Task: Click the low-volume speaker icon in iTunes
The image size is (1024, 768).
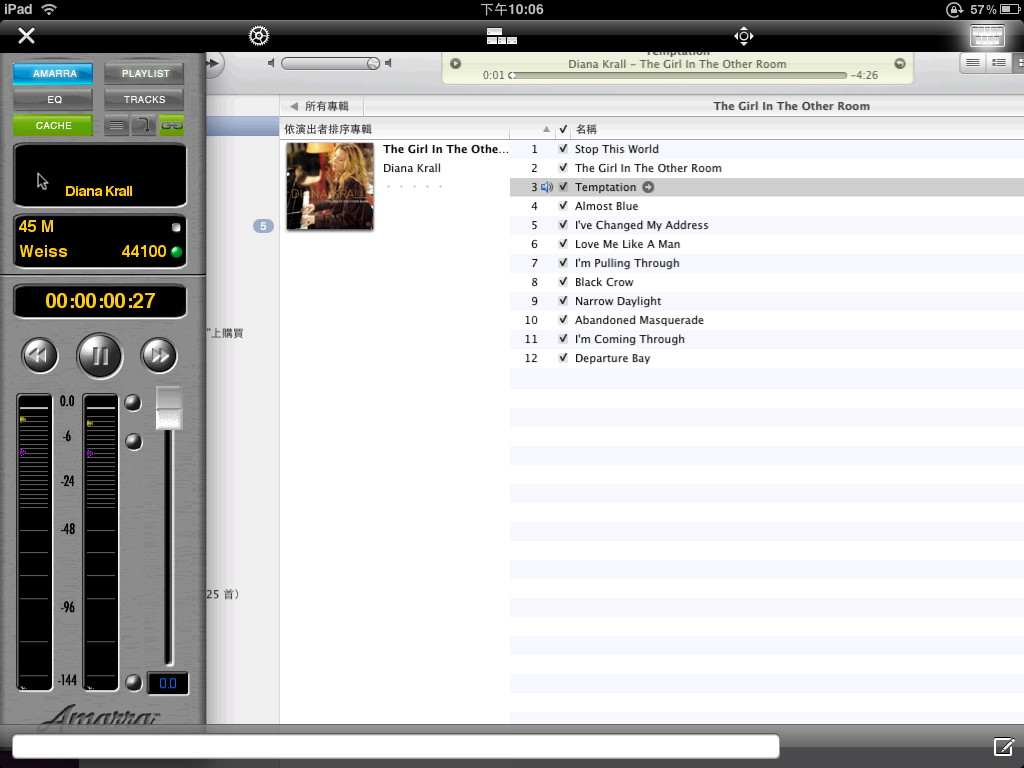Action: [x=271, y=63]
